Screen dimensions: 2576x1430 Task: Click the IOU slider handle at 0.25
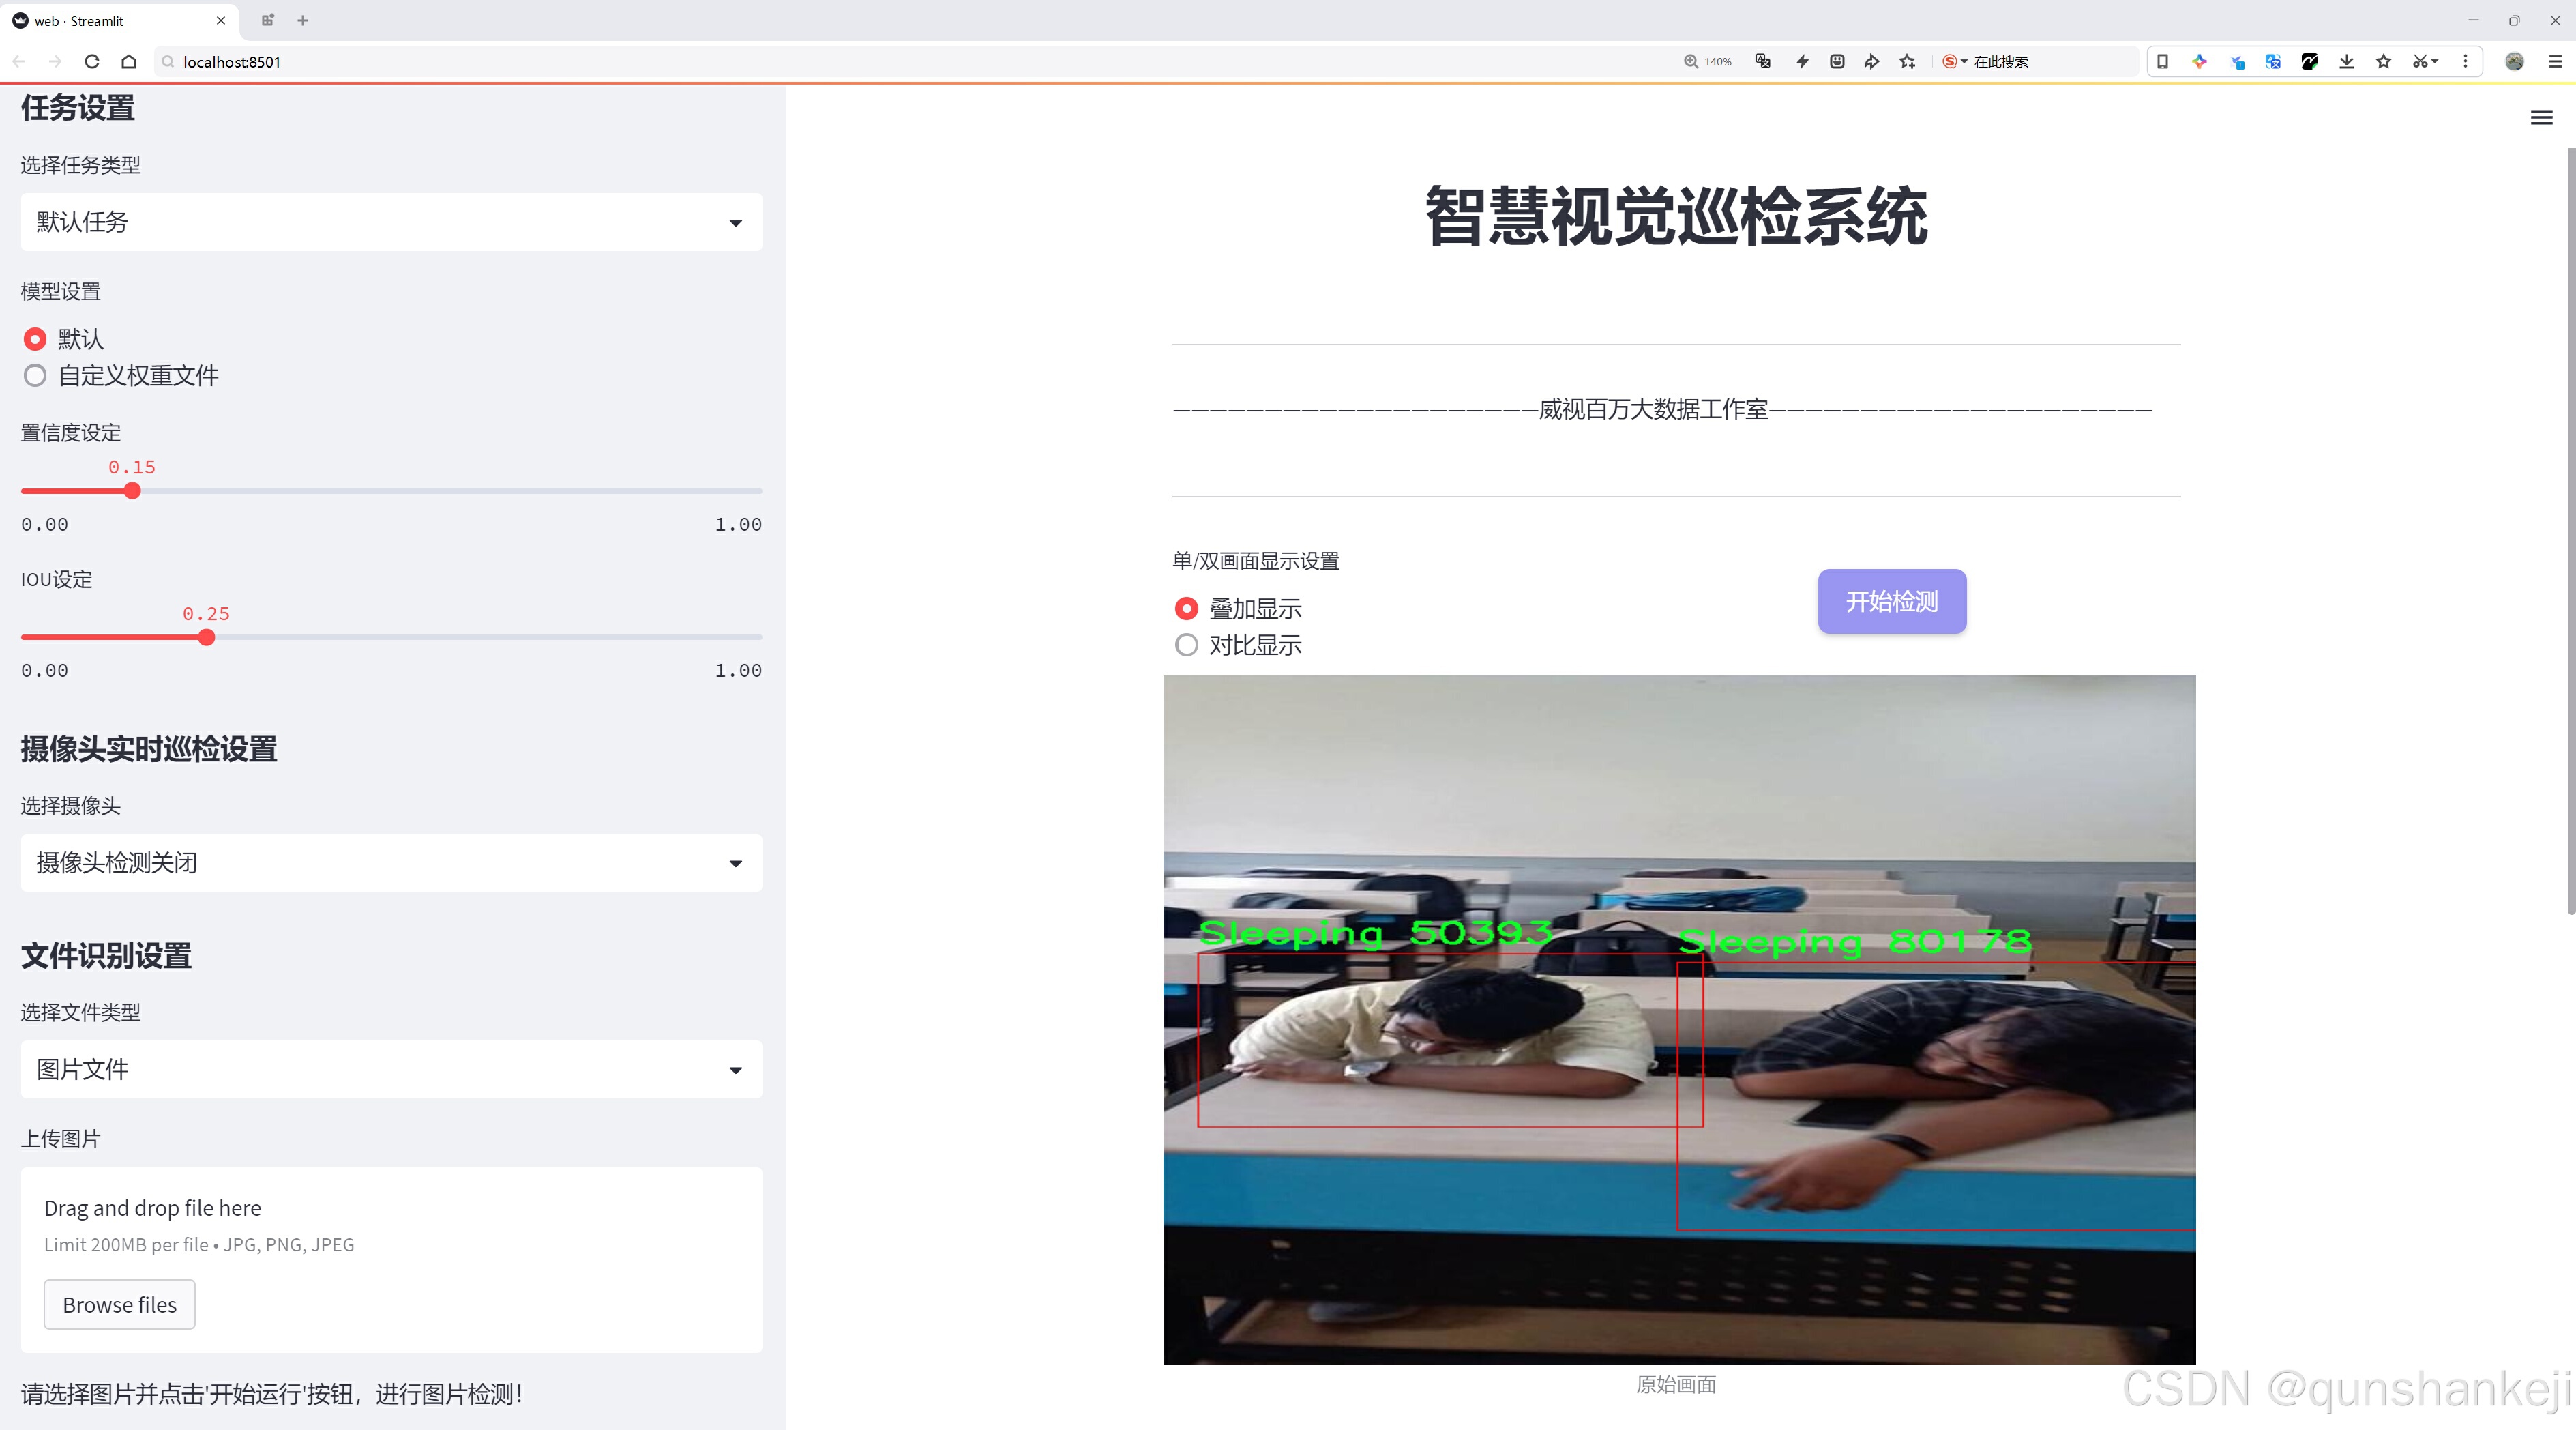[x=206, y=637]
